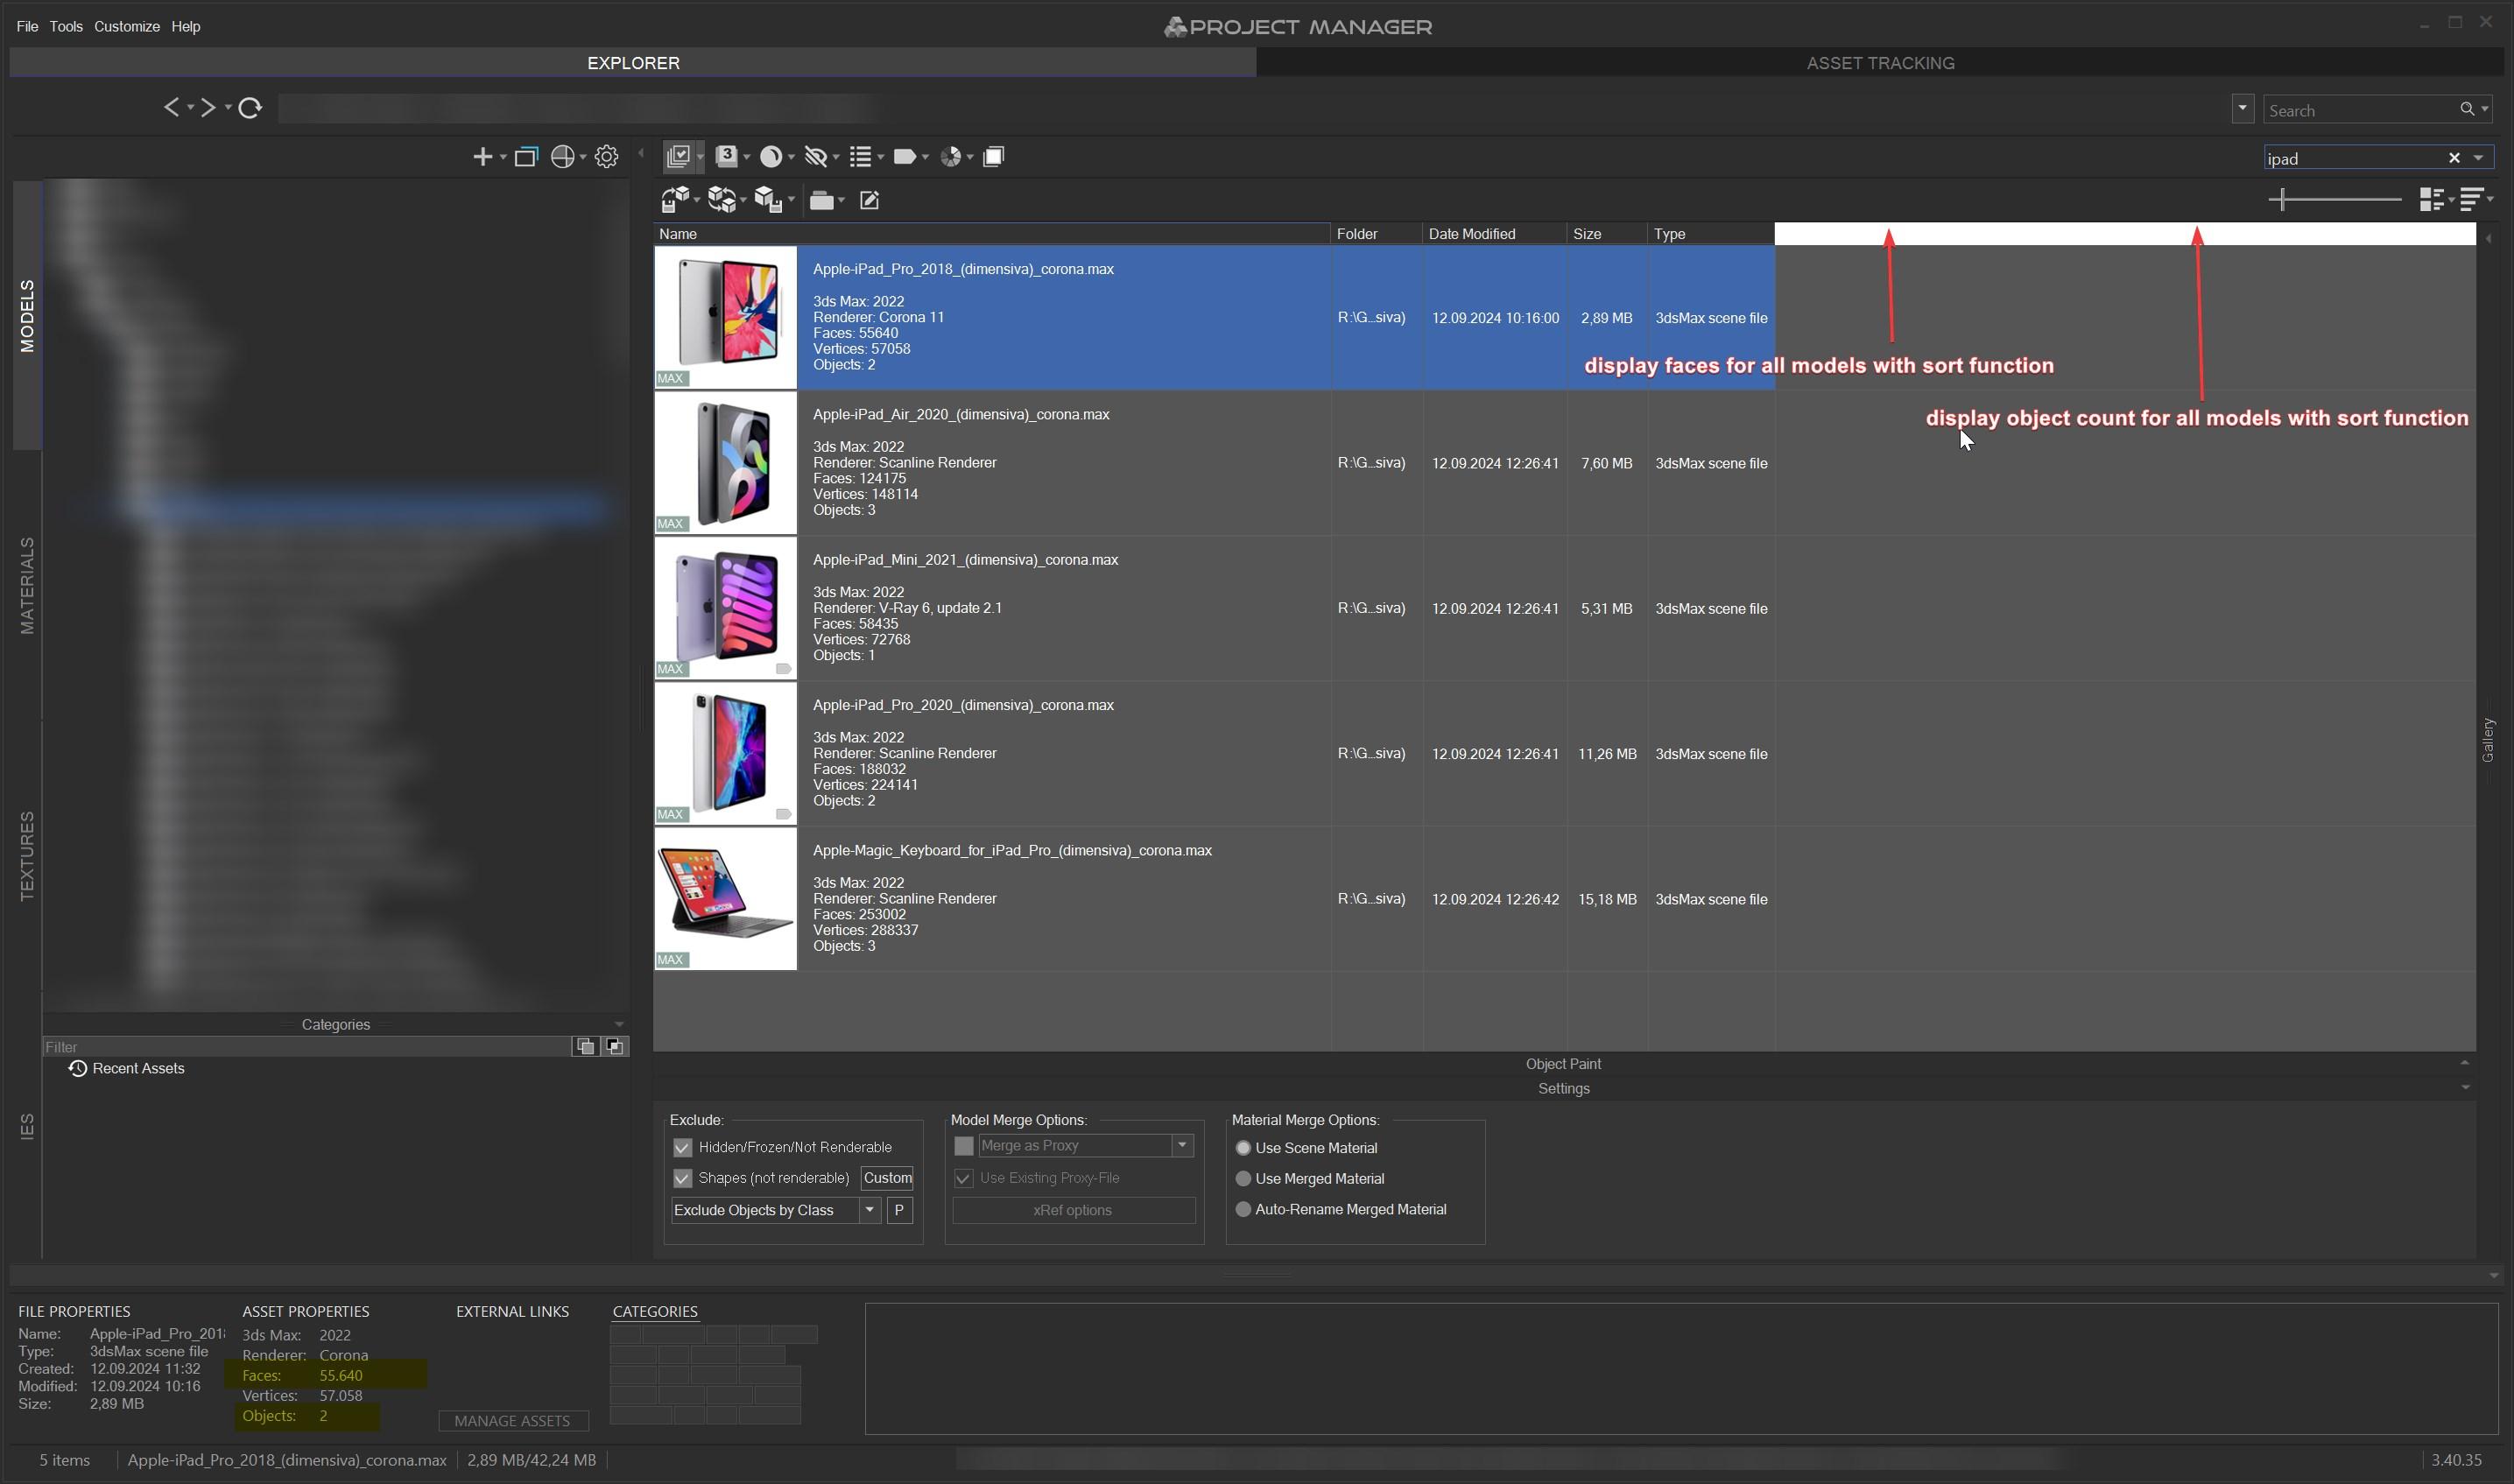Open the path history dropdown left of Search
The image size is (2514, 1484).
pyautogui.click(x=2242, y=108)
